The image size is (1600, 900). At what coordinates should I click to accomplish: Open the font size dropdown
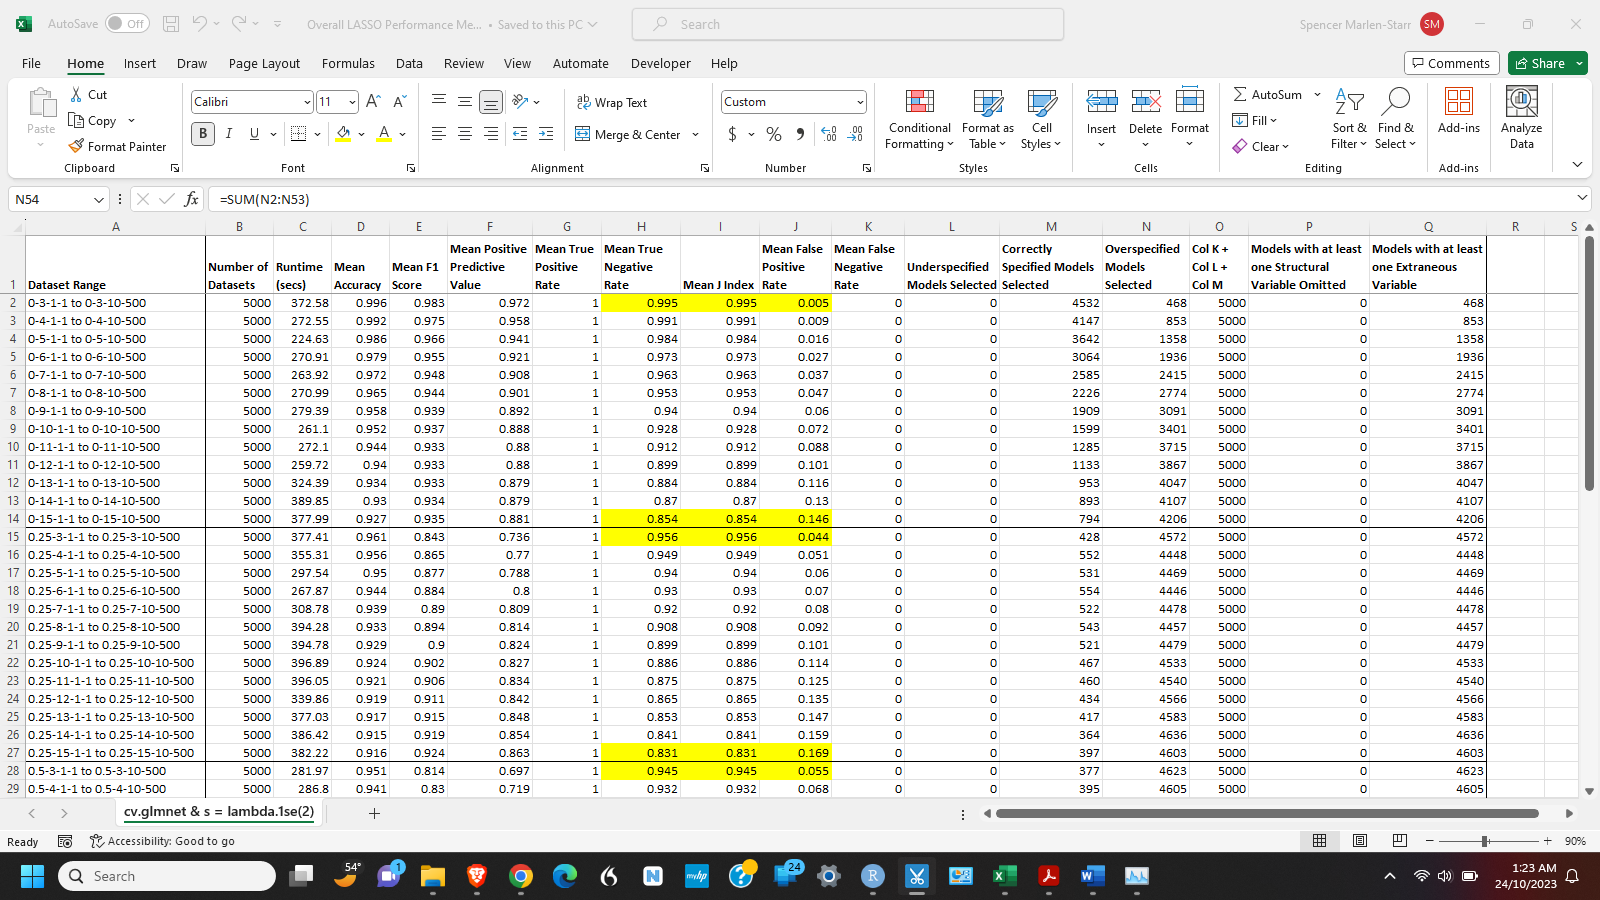pos(352,102)
